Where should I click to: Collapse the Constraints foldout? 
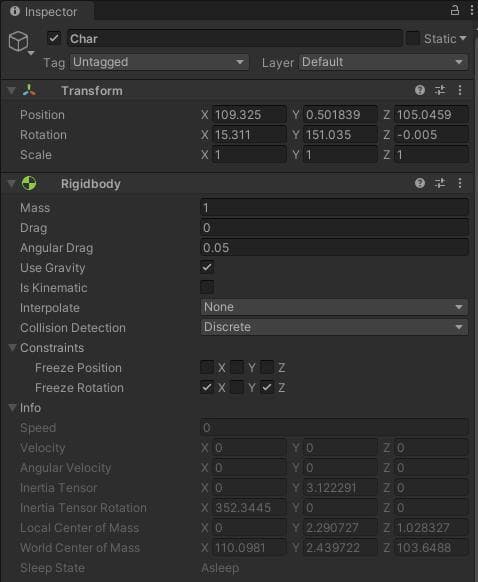pyautogui.click(x=13, y=348)
